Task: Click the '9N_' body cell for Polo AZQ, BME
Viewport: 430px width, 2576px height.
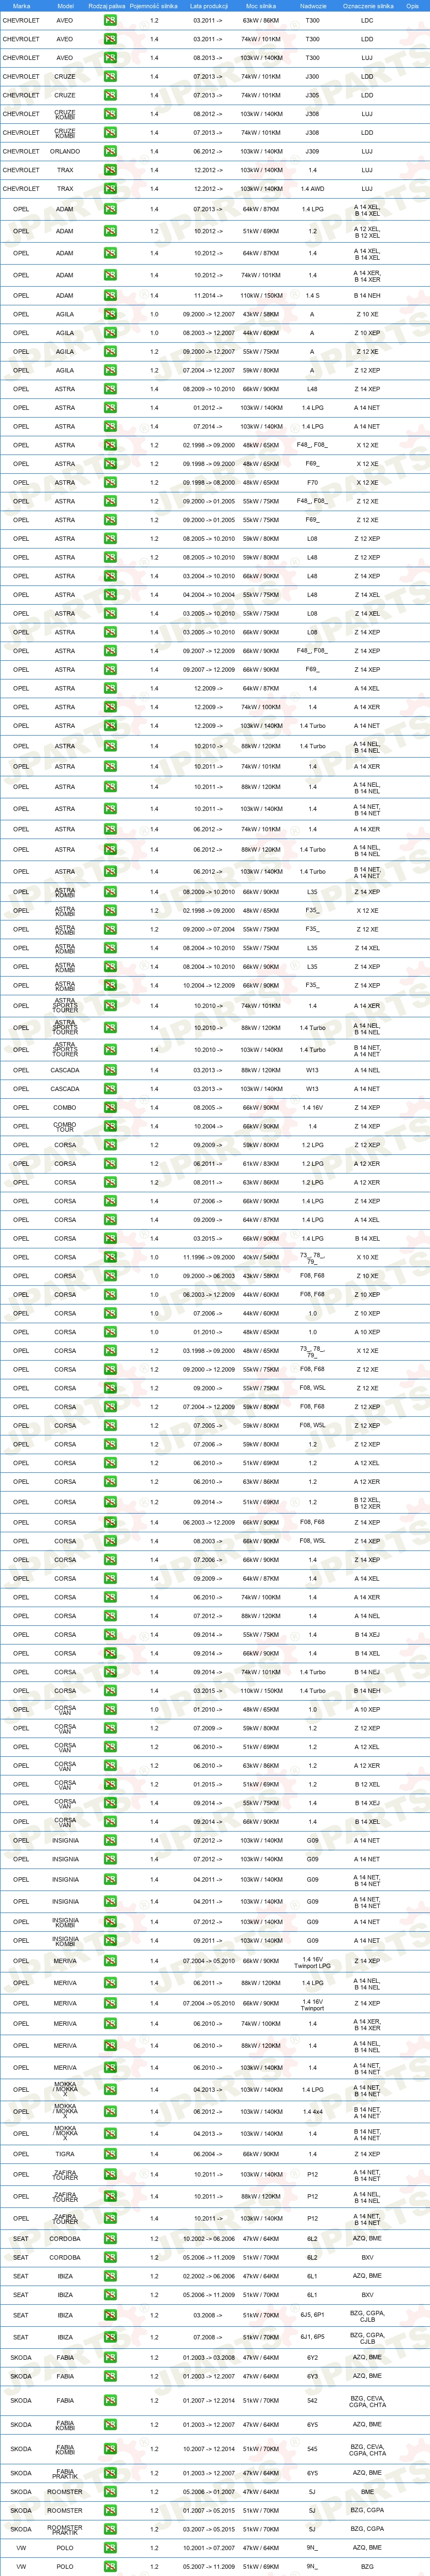Action: [312, 2548]
